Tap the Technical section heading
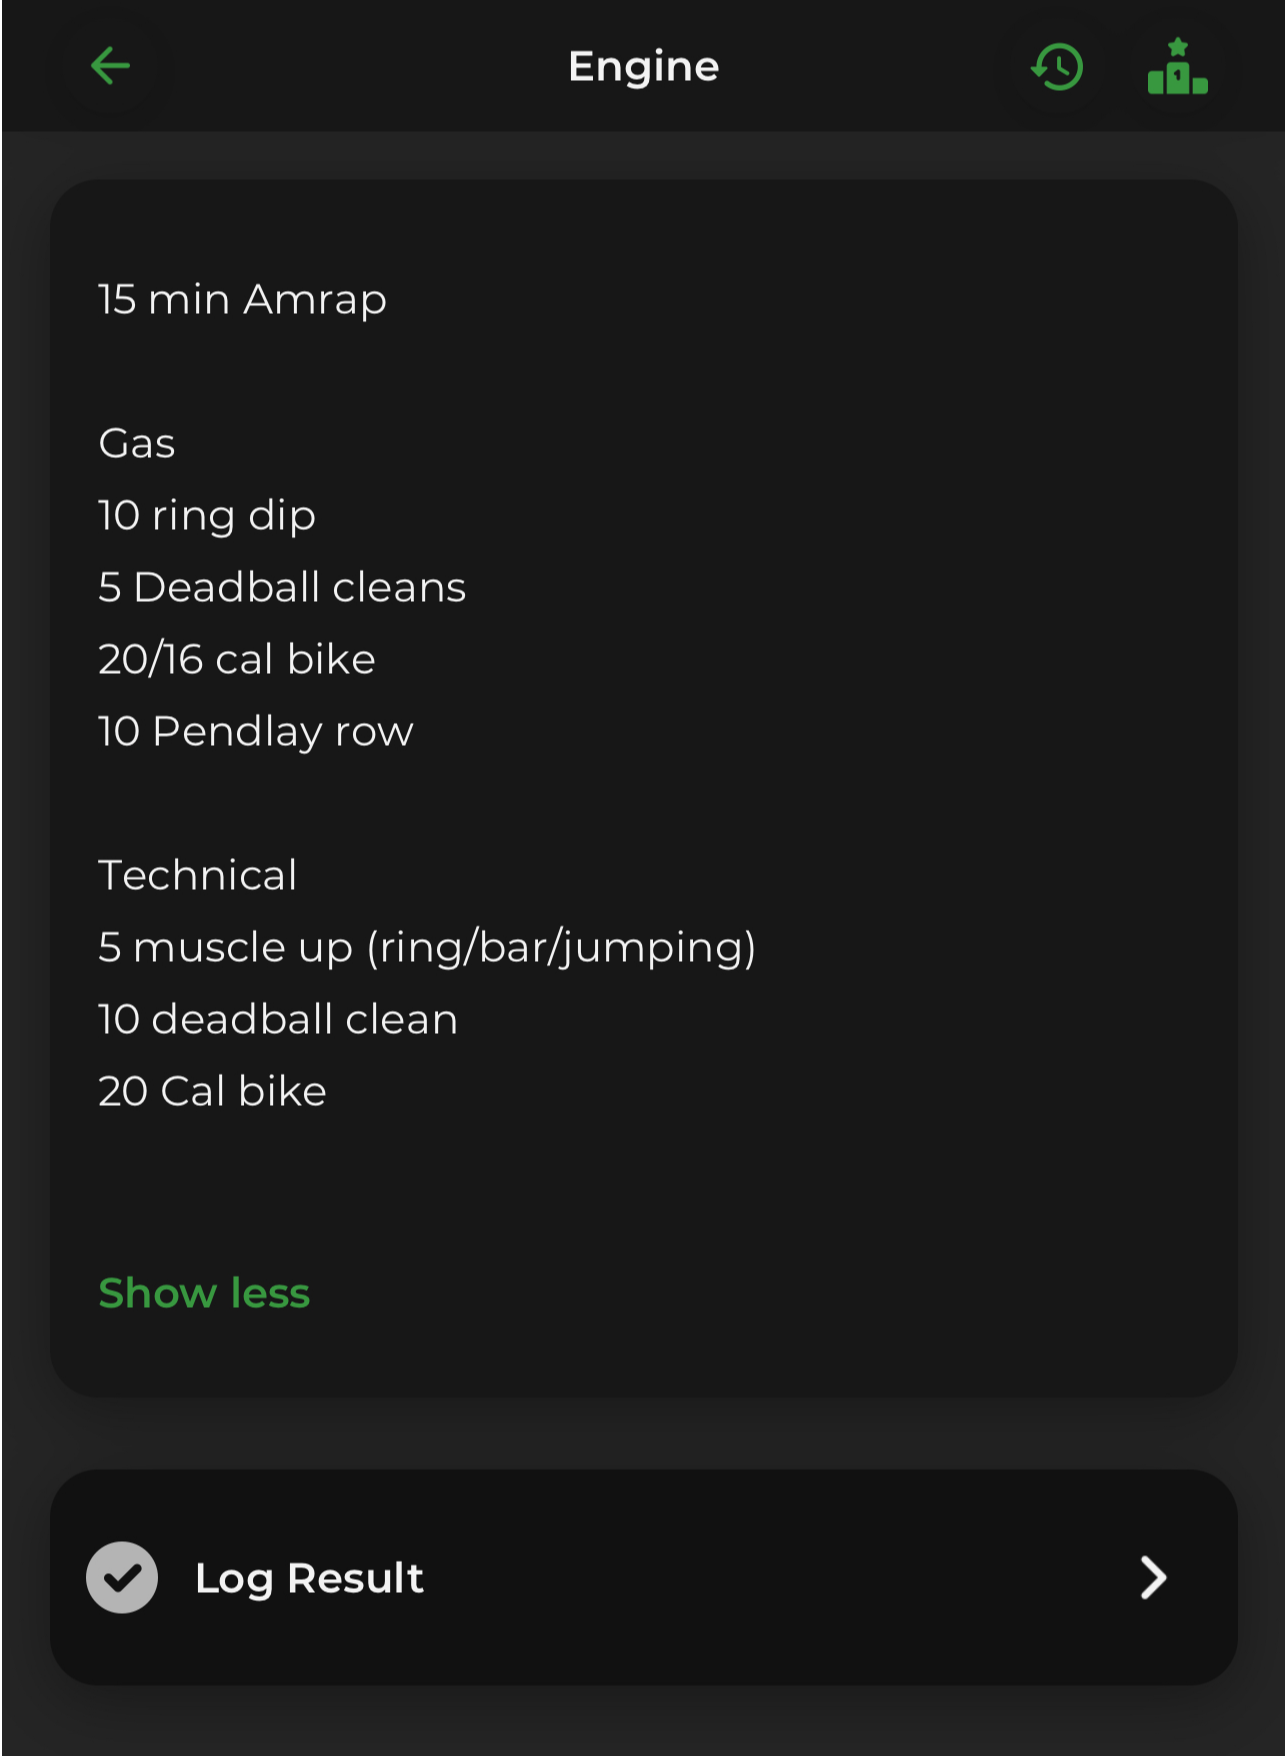The image size is (1285, 1756). [x=198, y=875]
